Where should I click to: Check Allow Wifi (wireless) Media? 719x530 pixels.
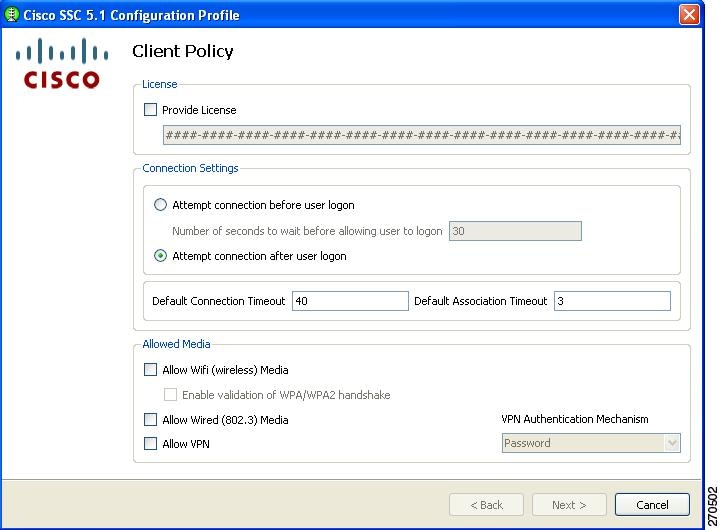point(150,370)
